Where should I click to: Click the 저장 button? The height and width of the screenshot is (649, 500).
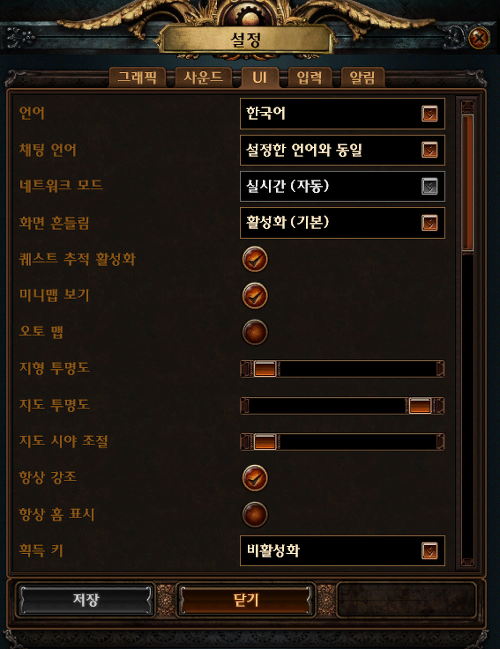coord(86,599)
